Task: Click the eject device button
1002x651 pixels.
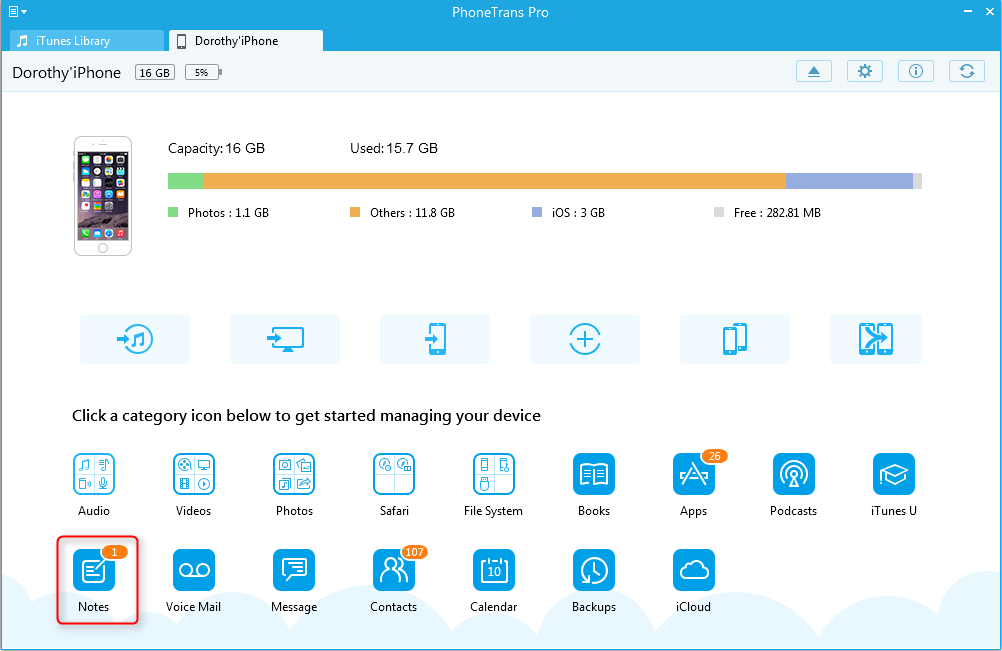Action: 814,71
